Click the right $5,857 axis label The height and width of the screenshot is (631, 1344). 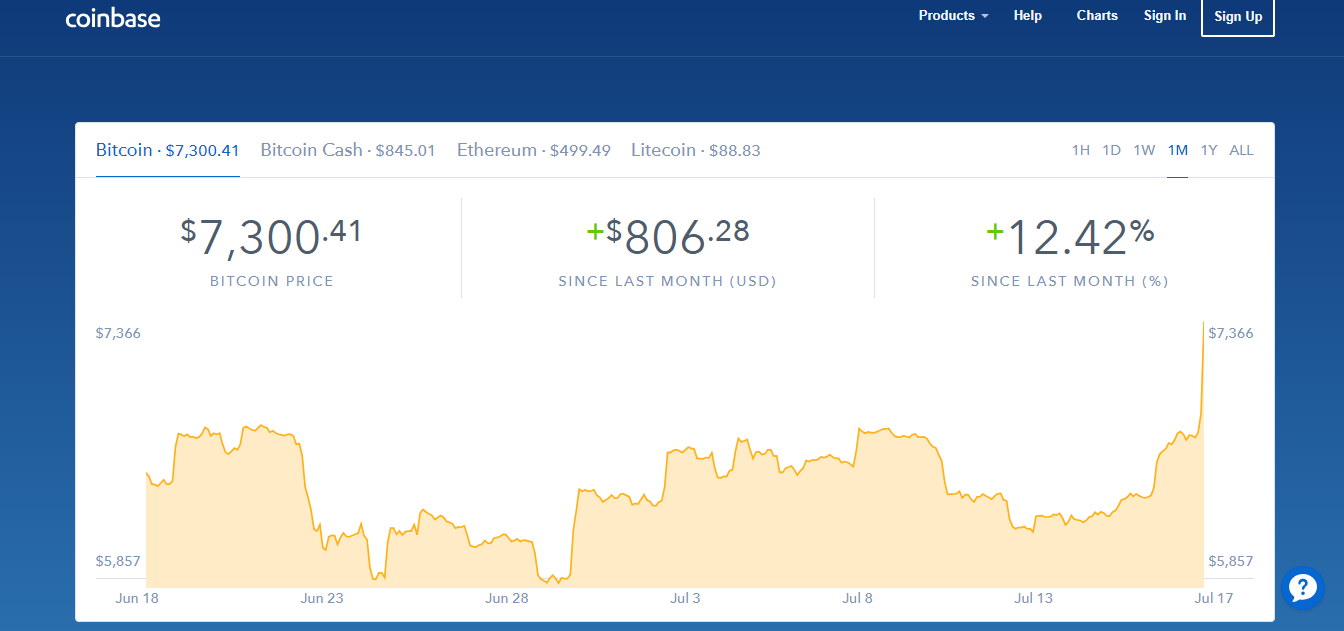[1231, 561]
